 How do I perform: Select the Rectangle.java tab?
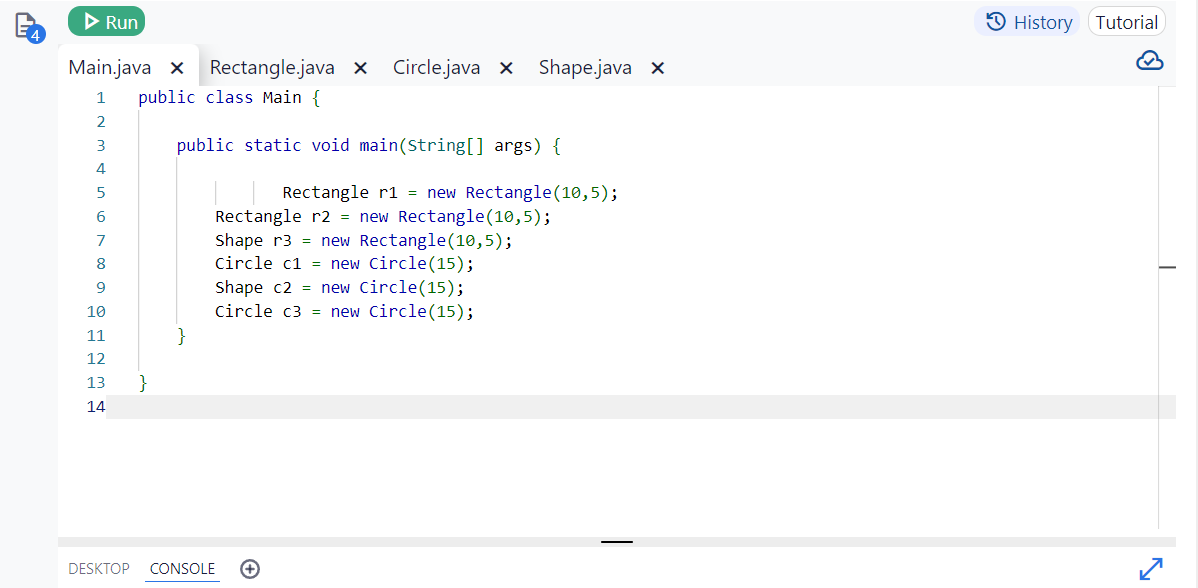(272, 67)
